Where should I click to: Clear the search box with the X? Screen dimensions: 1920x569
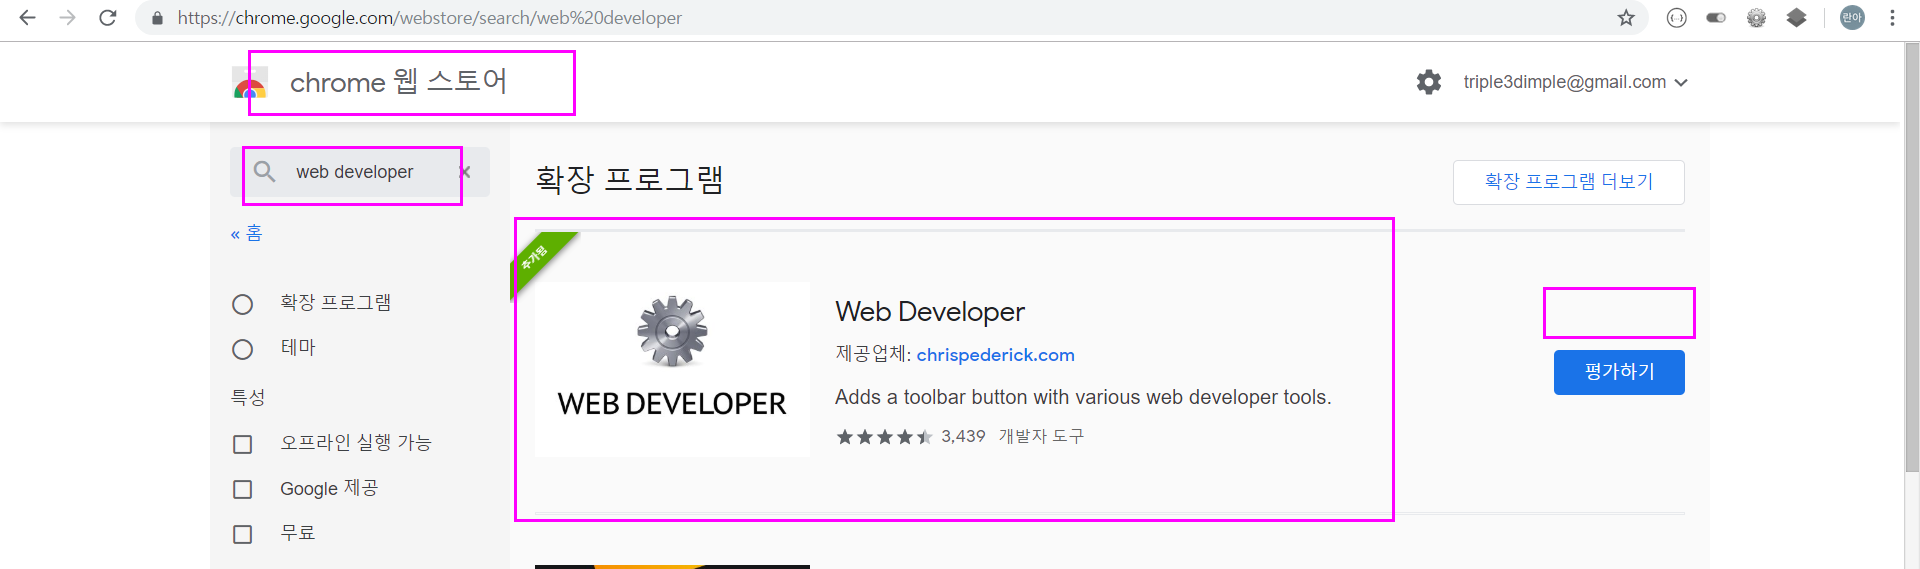pos(466,172)
